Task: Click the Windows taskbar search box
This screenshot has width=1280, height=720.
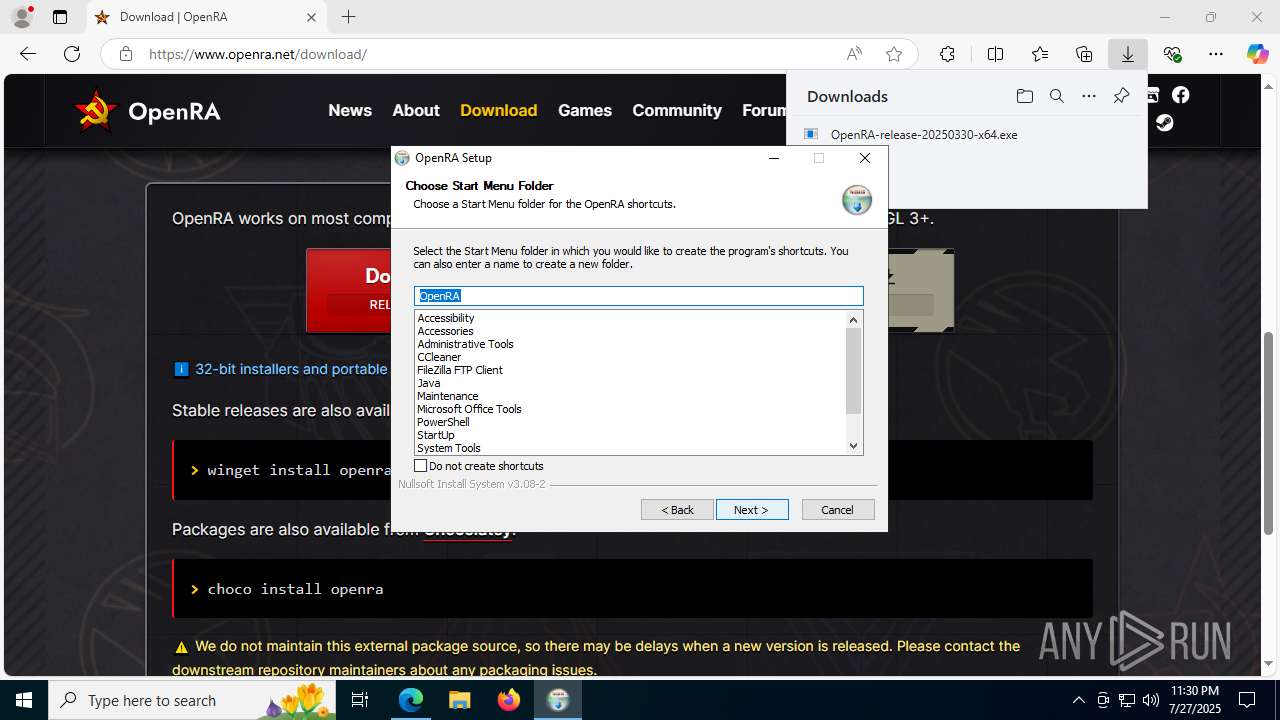Action: coord(190,700)
